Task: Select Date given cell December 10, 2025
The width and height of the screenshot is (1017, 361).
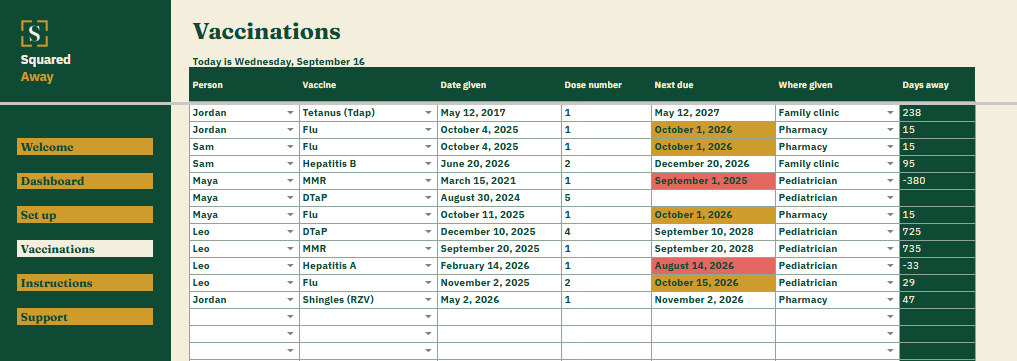Action: (x=499, y=231)
